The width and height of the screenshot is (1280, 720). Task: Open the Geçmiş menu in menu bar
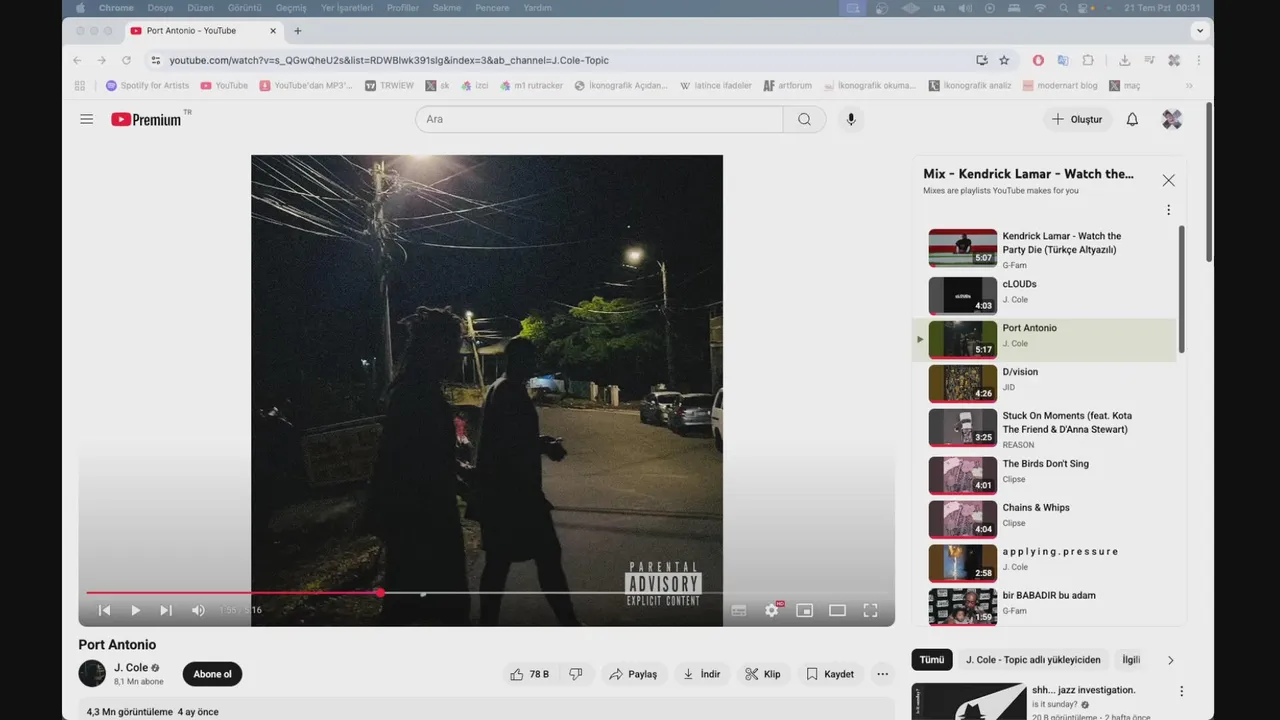click(x=291, y=8)
